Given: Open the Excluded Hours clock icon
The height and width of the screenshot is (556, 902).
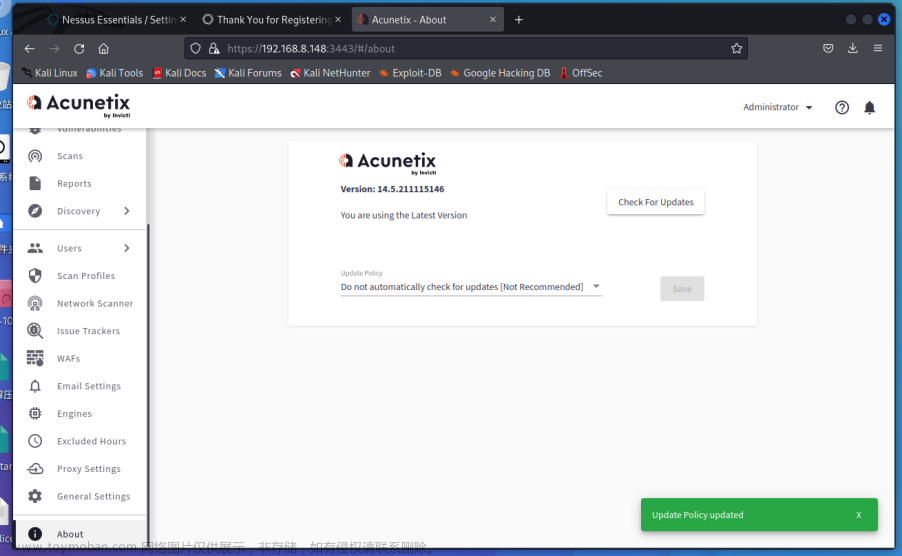Looking at the screenshot, I should 35,441.
